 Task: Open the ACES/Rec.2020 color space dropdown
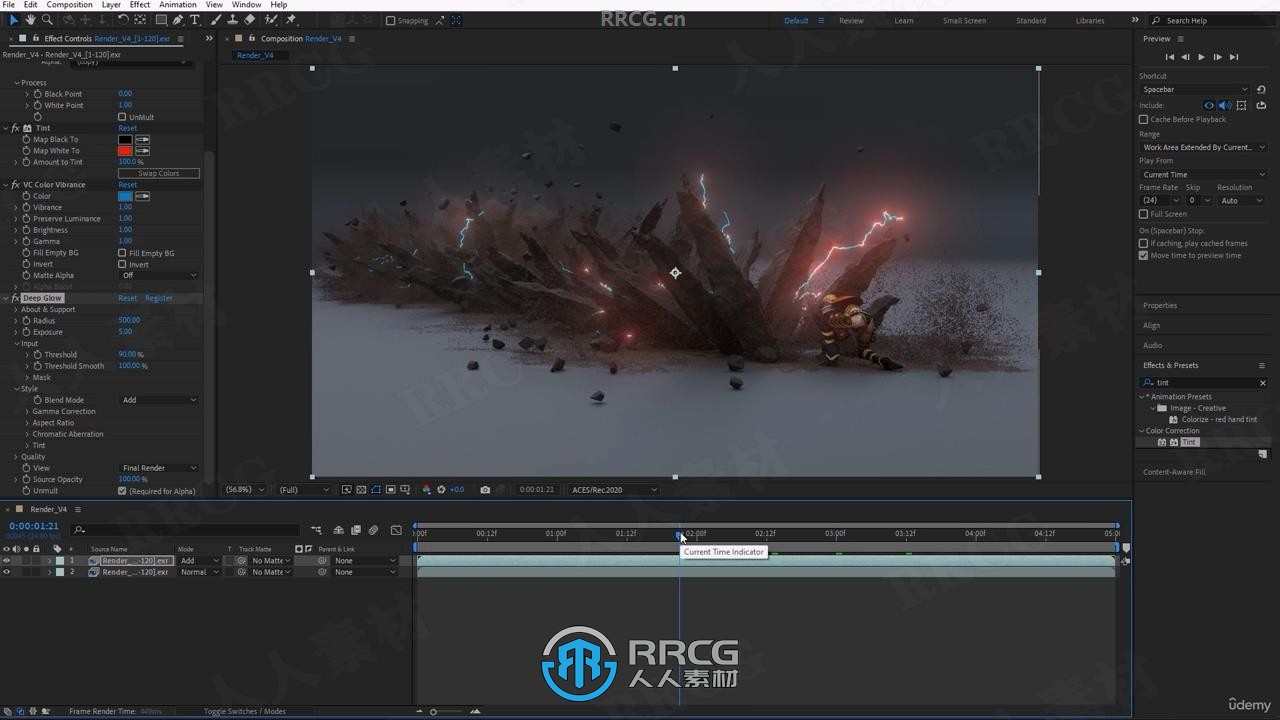614,490
